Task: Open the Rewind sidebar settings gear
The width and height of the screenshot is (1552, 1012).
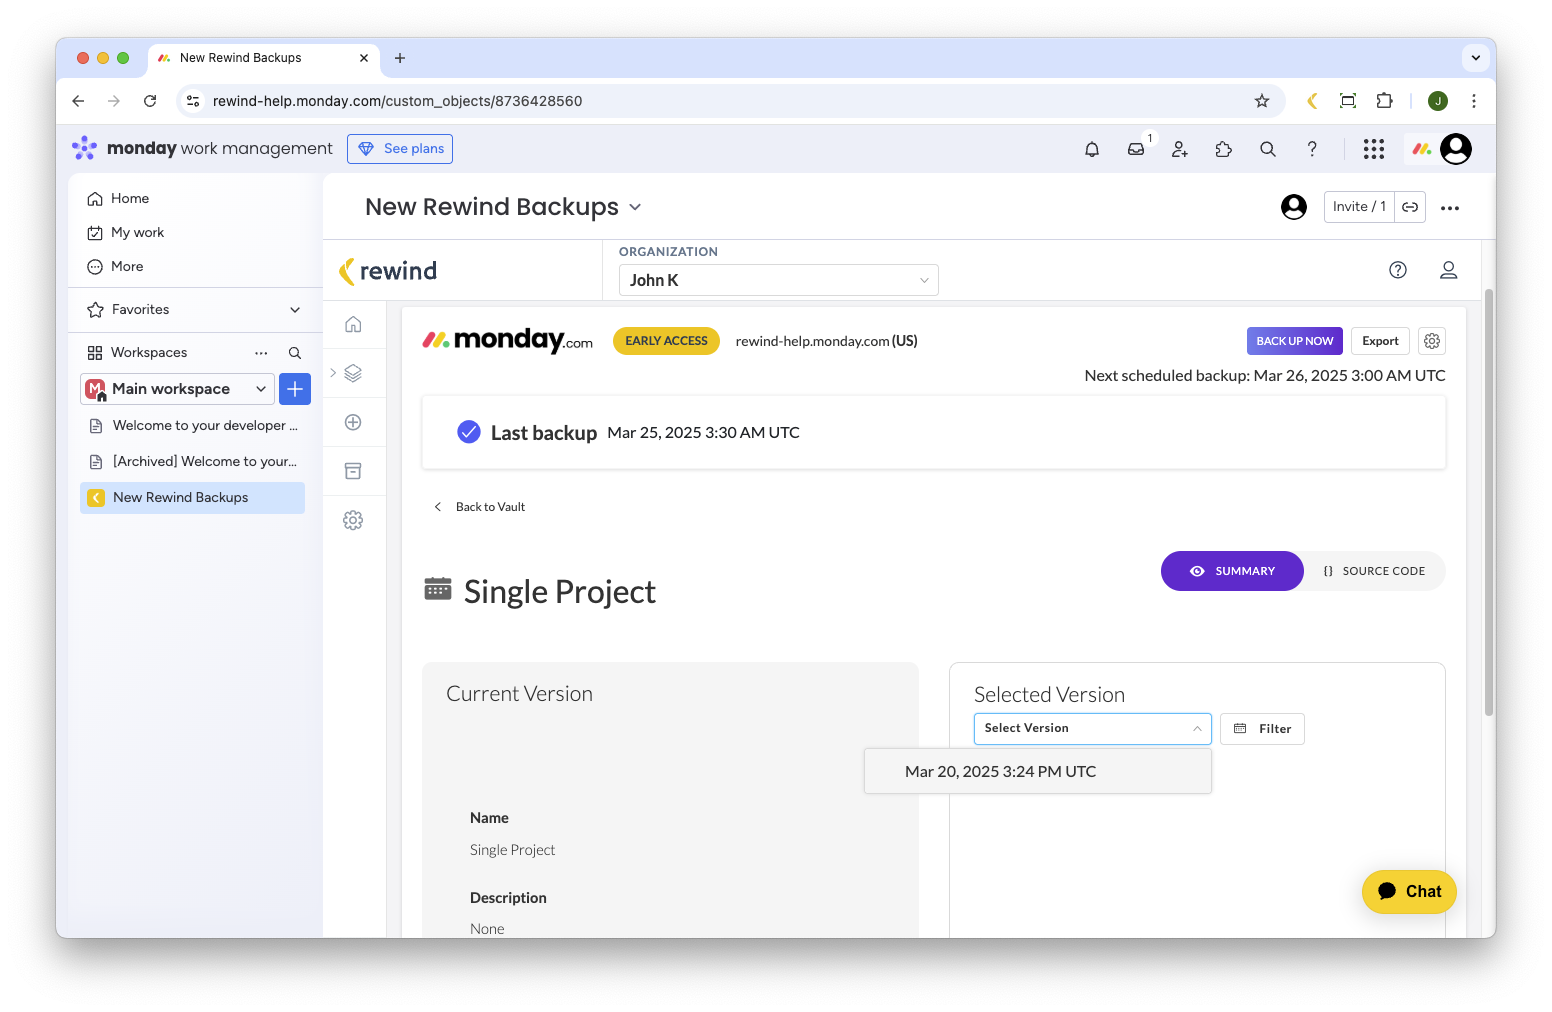Action: tap(353, 520)
